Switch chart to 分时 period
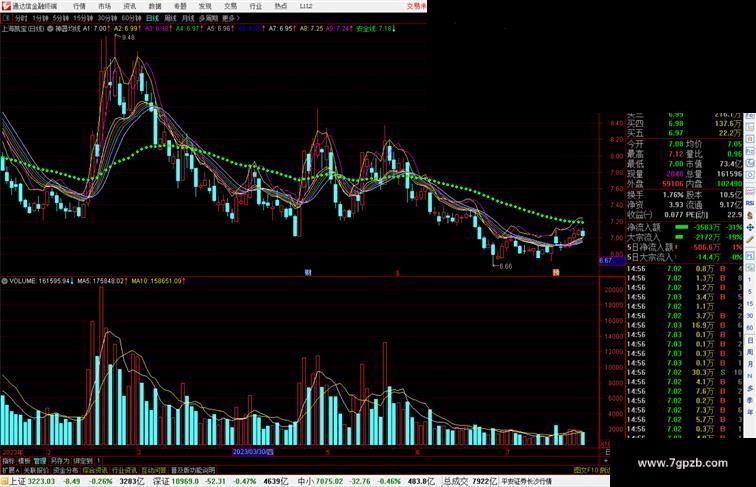This screenshot has height=487, width=756. [x=21, y=18]
